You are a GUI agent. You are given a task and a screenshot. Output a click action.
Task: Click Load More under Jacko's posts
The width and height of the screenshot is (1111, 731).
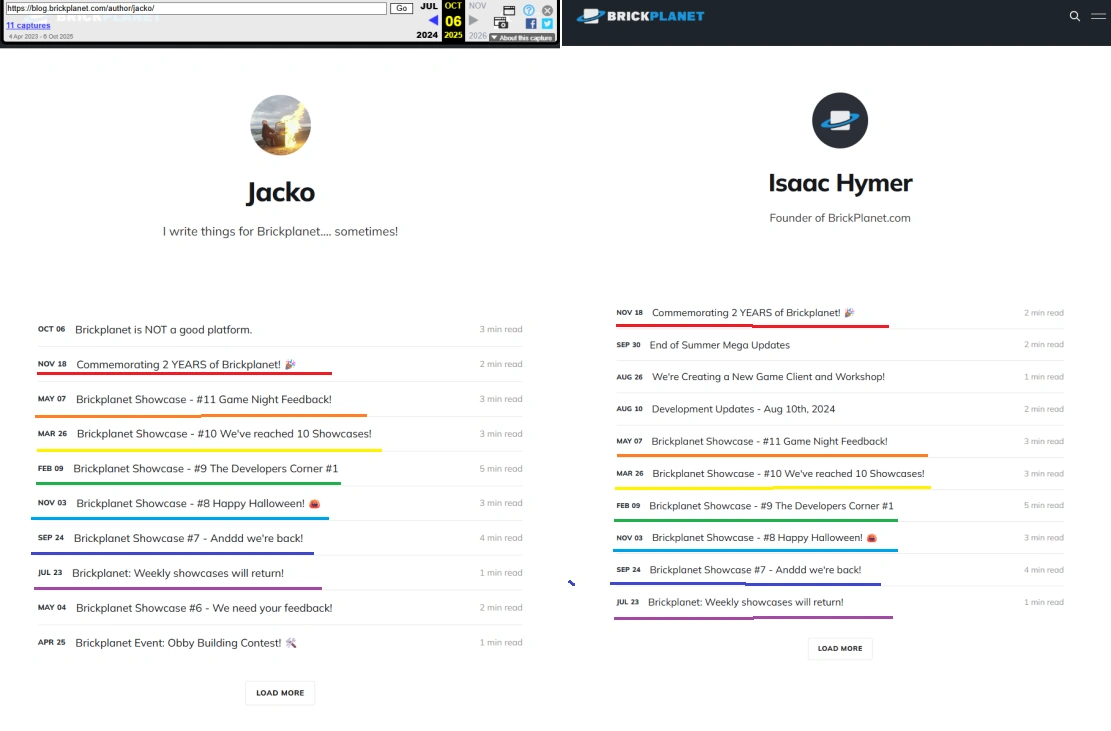coord(280,693)
